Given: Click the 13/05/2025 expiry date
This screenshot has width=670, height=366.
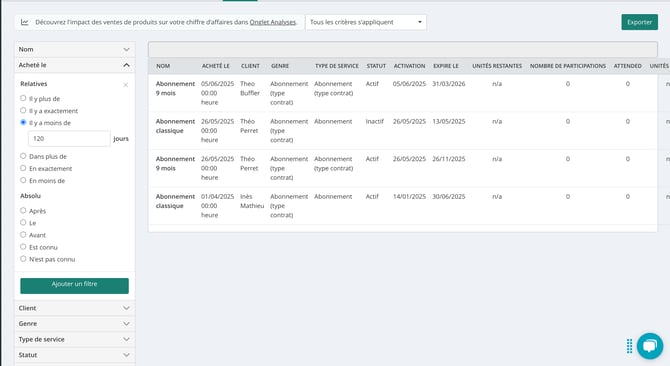Looking at the screenshot, I should (x=449, y=122).
